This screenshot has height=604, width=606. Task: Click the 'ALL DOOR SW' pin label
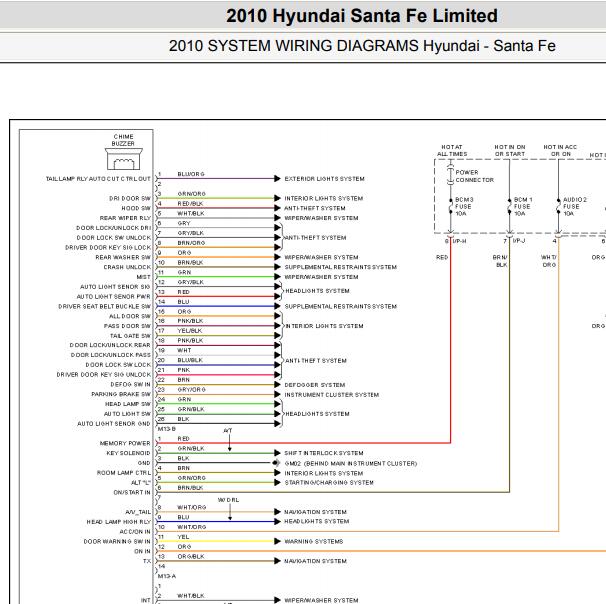130,316
